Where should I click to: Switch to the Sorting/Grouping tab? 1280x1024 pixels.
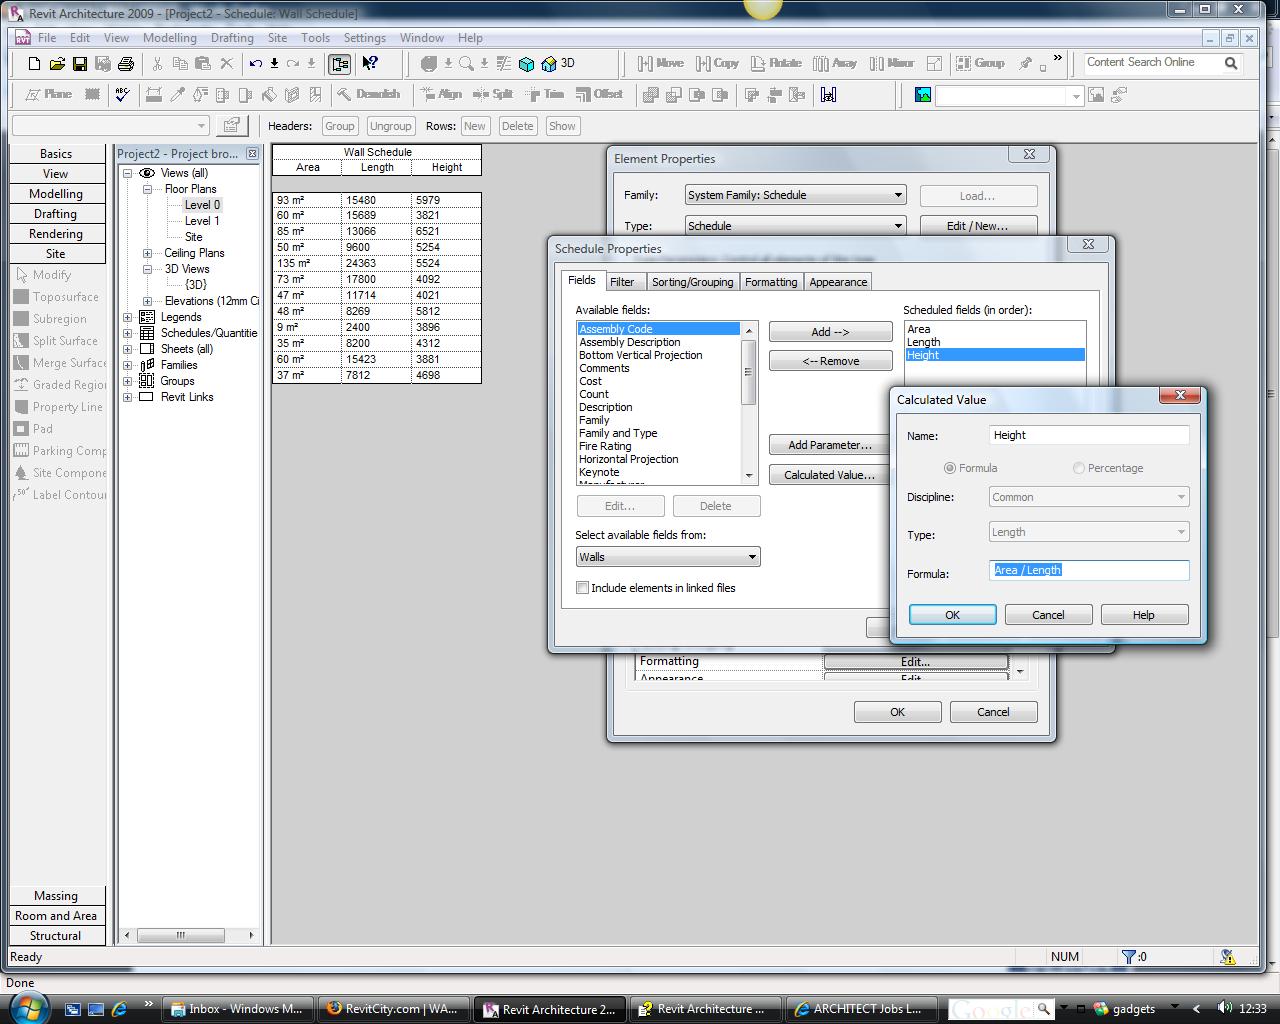[x=692, y=282]
